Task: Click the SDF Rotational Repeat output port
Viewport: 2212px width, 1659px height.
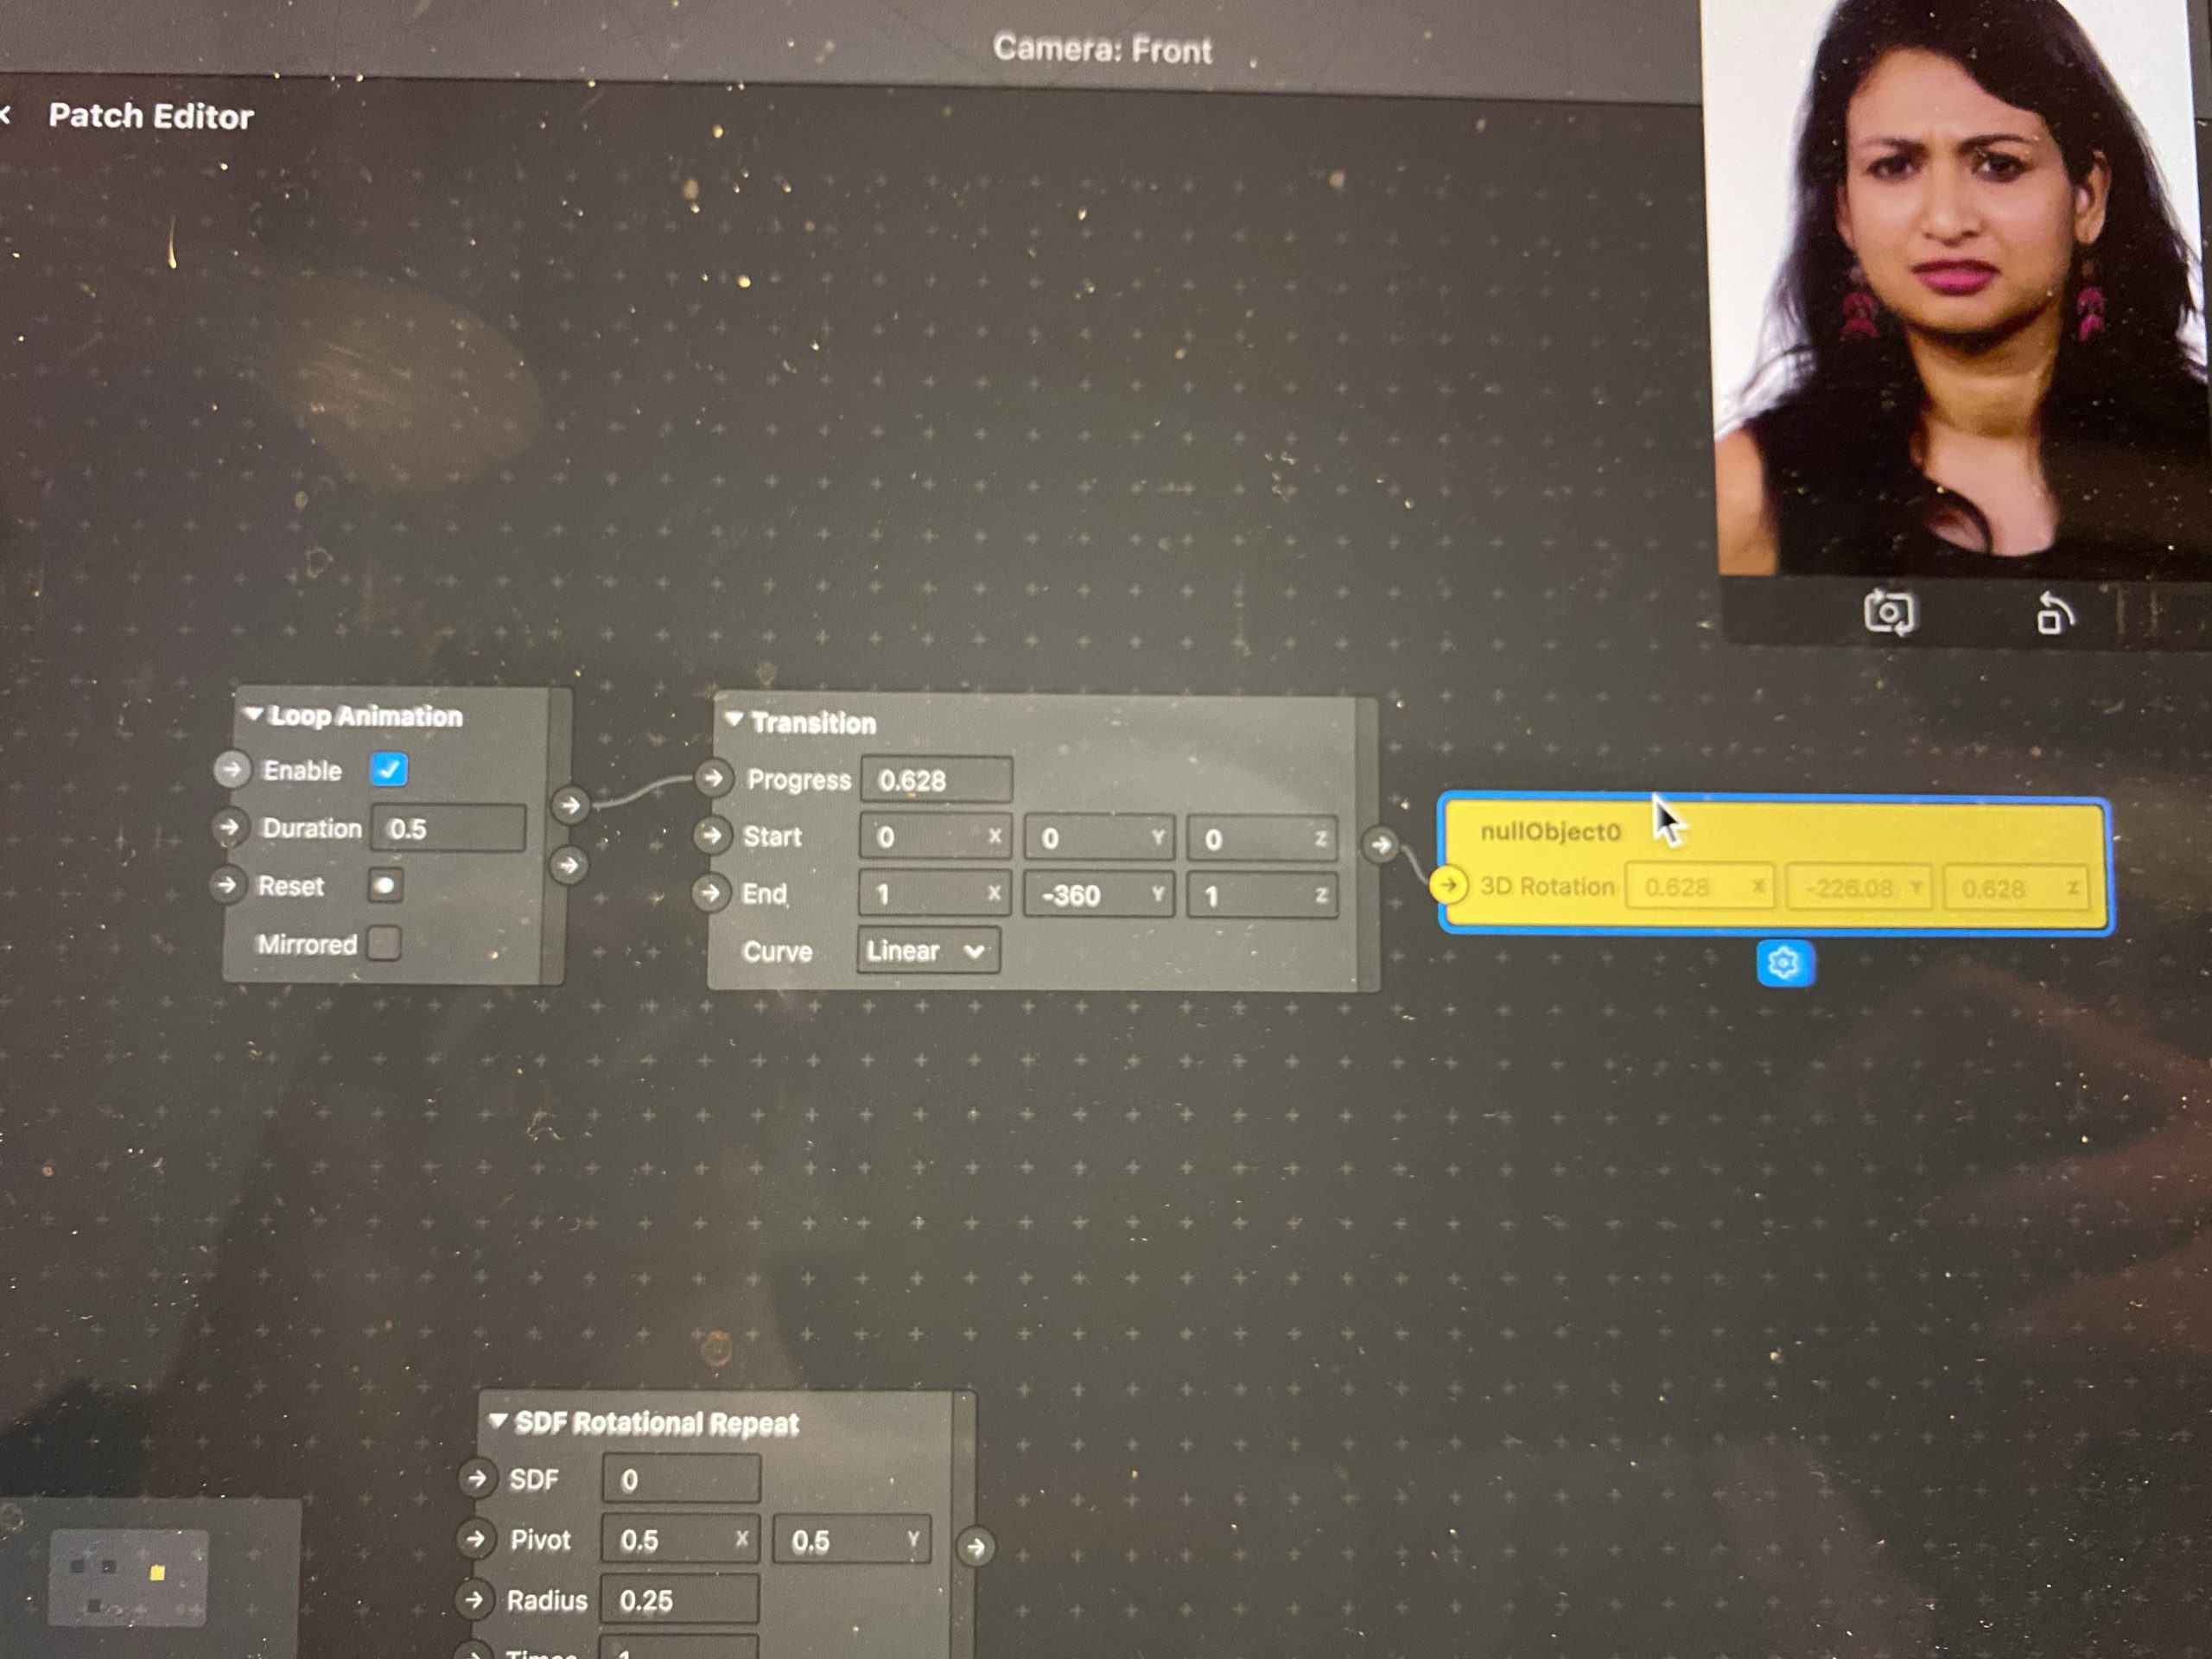Action: click(x=976, y=1548)
